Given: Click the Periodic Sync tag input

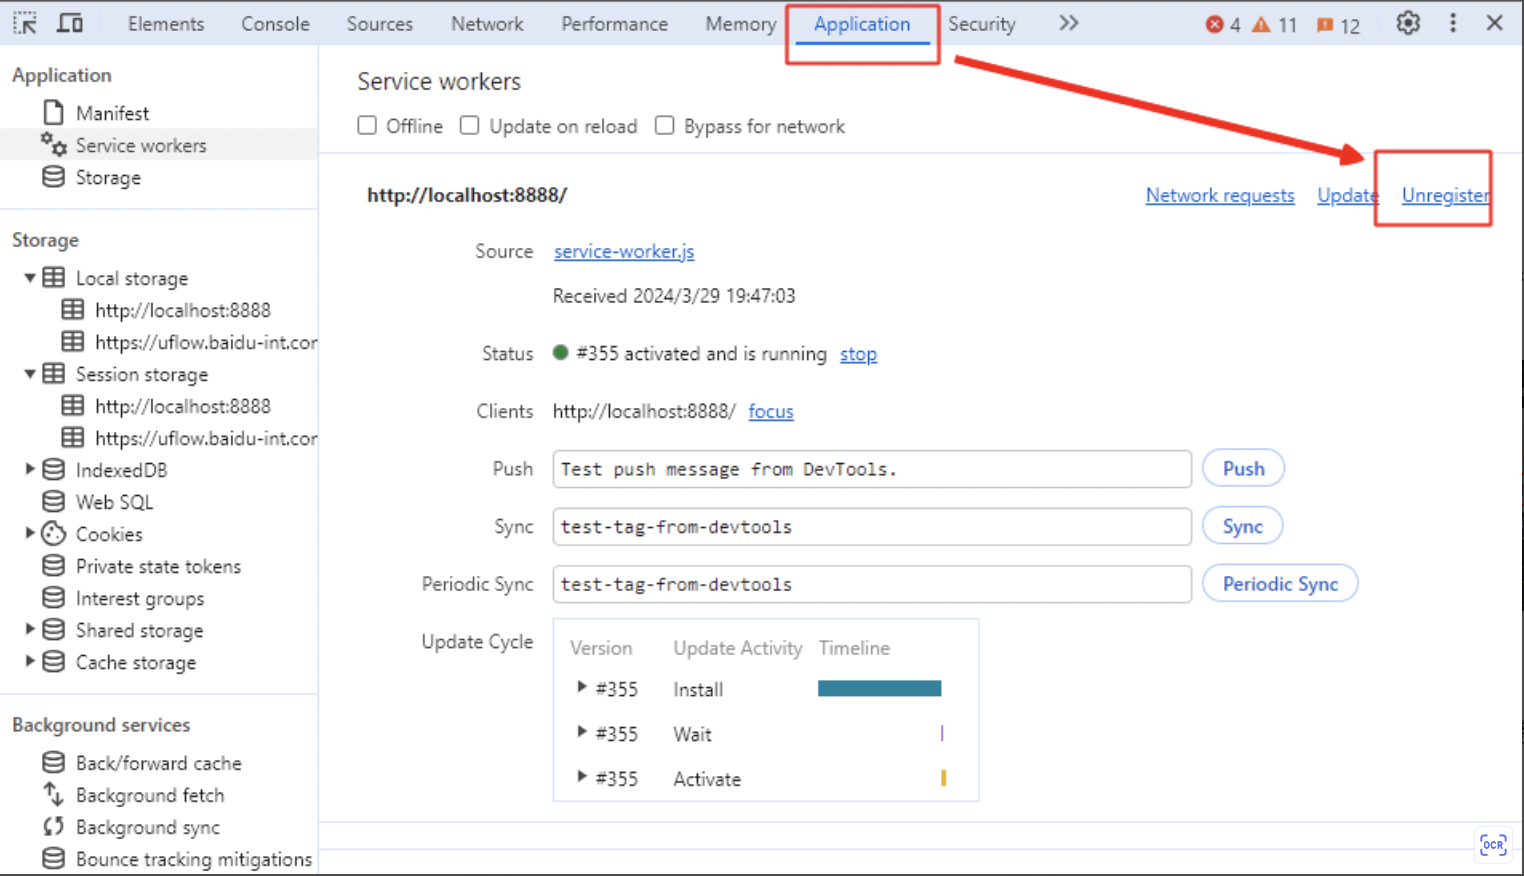Looking at the screenshot, I should tap(872, 584).
